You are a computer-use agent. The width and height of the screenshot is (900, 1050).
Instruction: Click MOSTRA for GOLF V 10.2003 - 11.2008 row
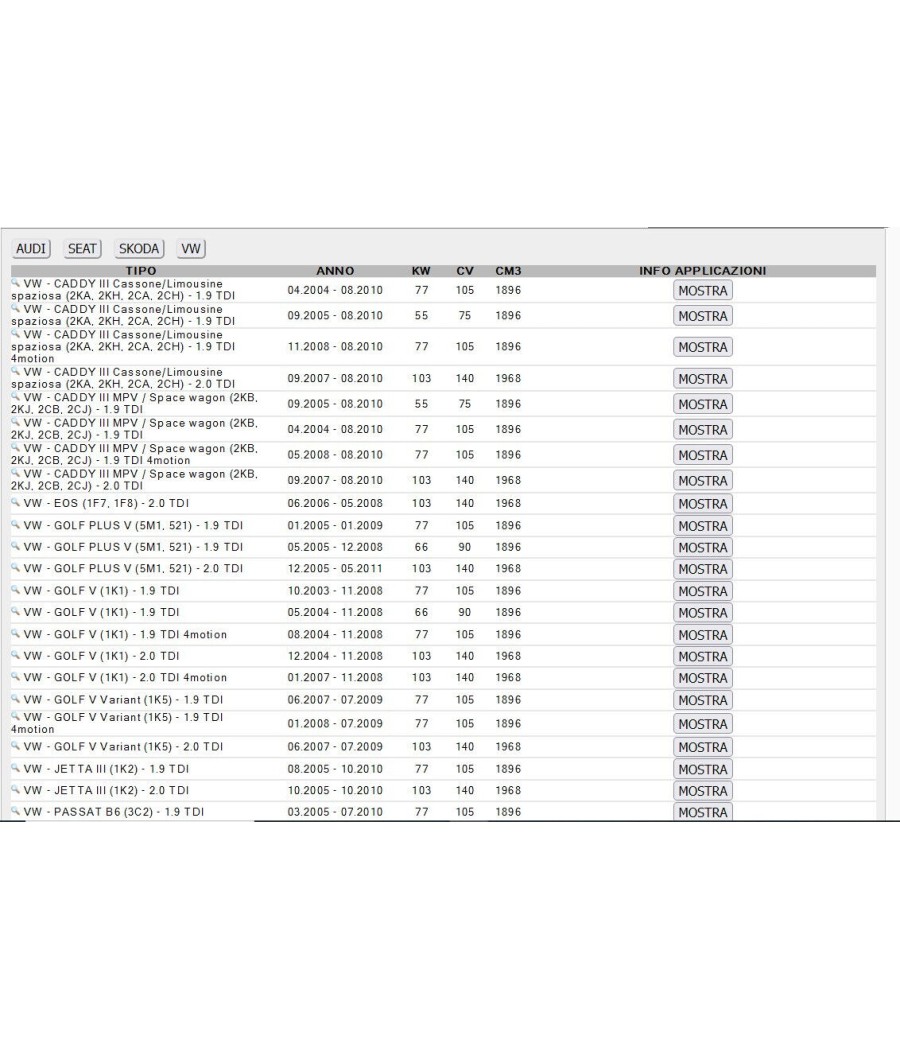point(702,591)
